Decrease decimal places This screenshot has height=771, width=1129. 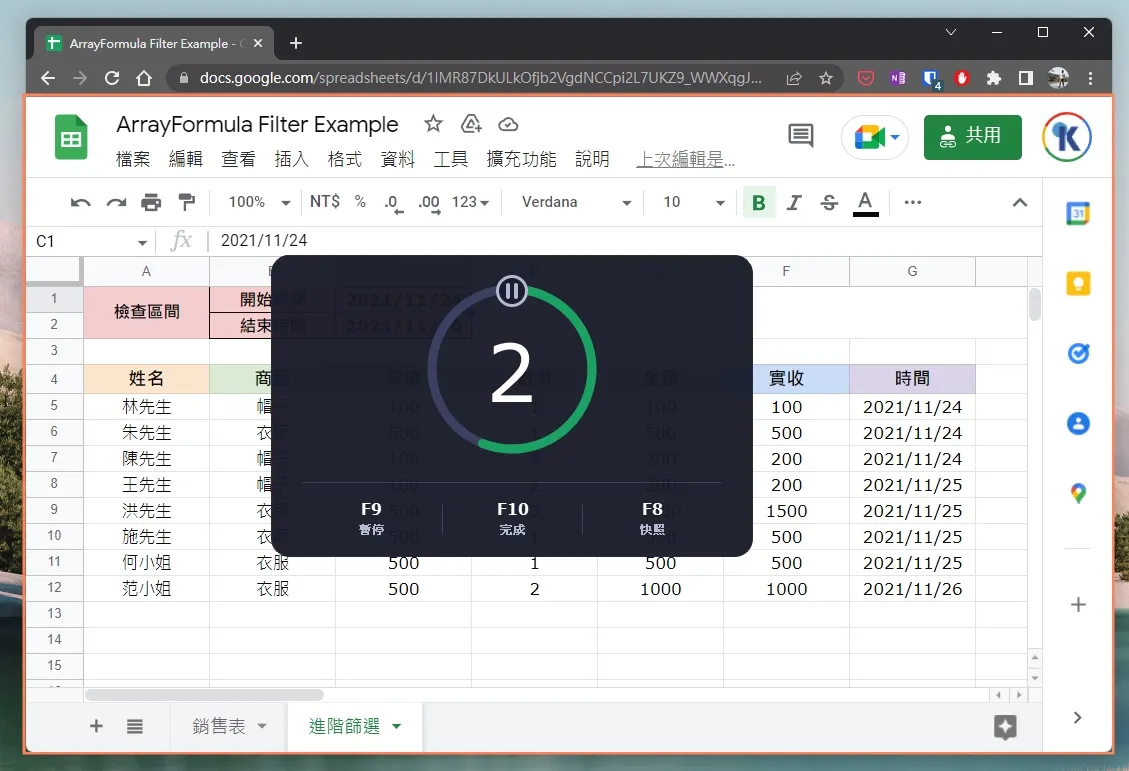pos(393,203)
